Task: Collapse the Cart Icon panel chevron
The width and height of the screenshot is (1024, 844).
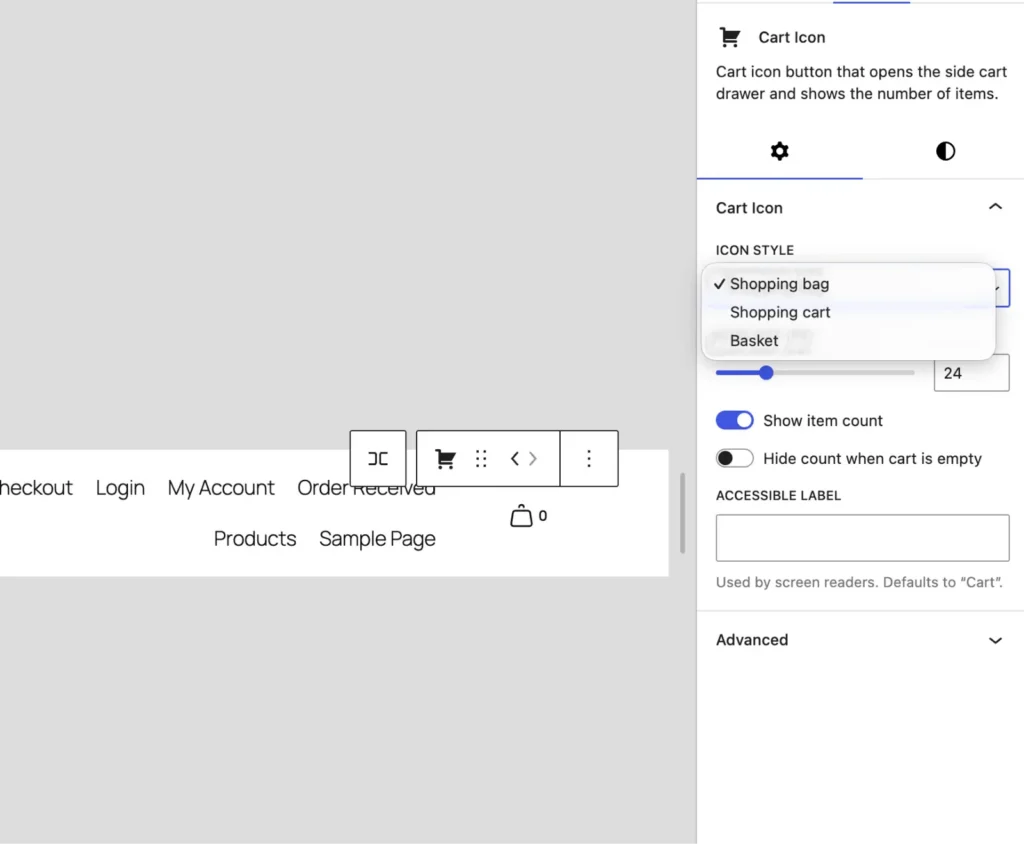Action: 995,207
